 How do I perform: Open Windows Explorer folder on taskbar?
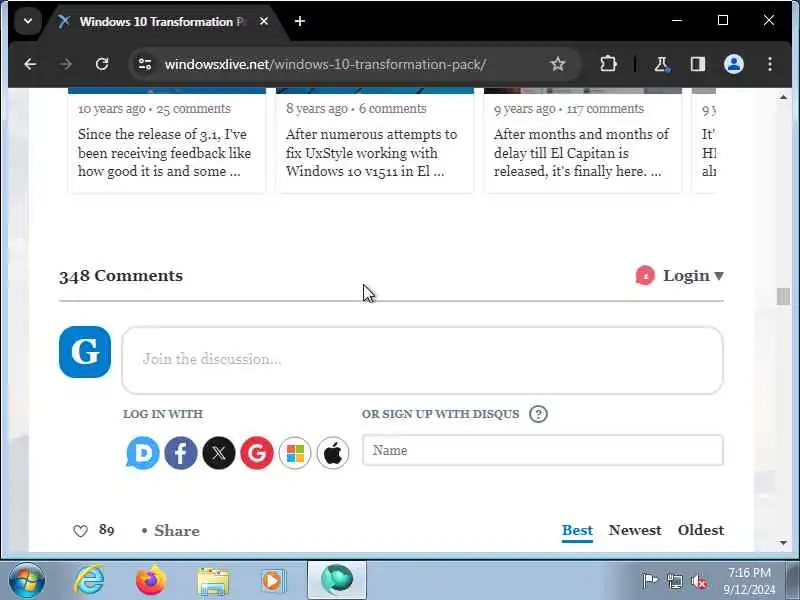click(213, 581)
